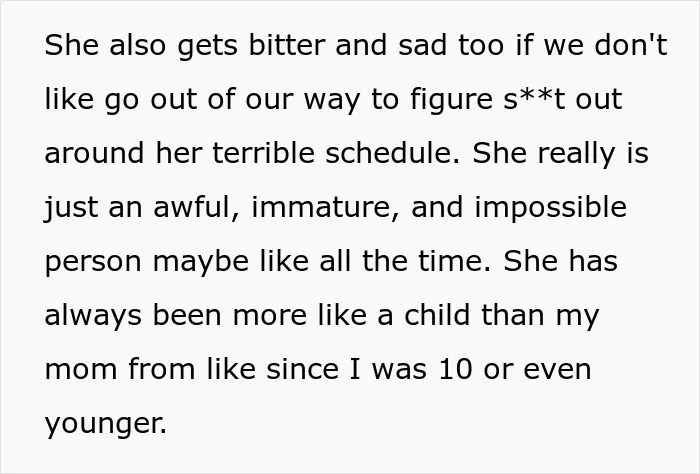Click the word "maybe" in fifth line
Image resolution: width=700 pixels, height=474 pixels.
tap(201, 262)
